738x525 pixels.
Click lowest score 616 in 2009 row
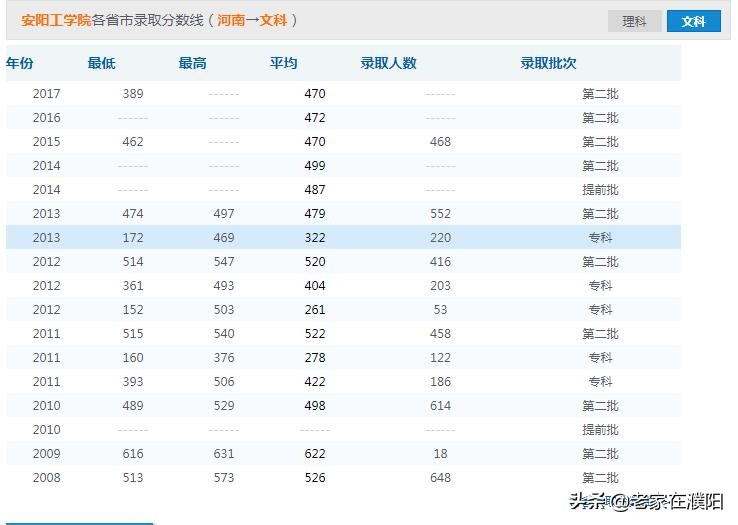133,454
